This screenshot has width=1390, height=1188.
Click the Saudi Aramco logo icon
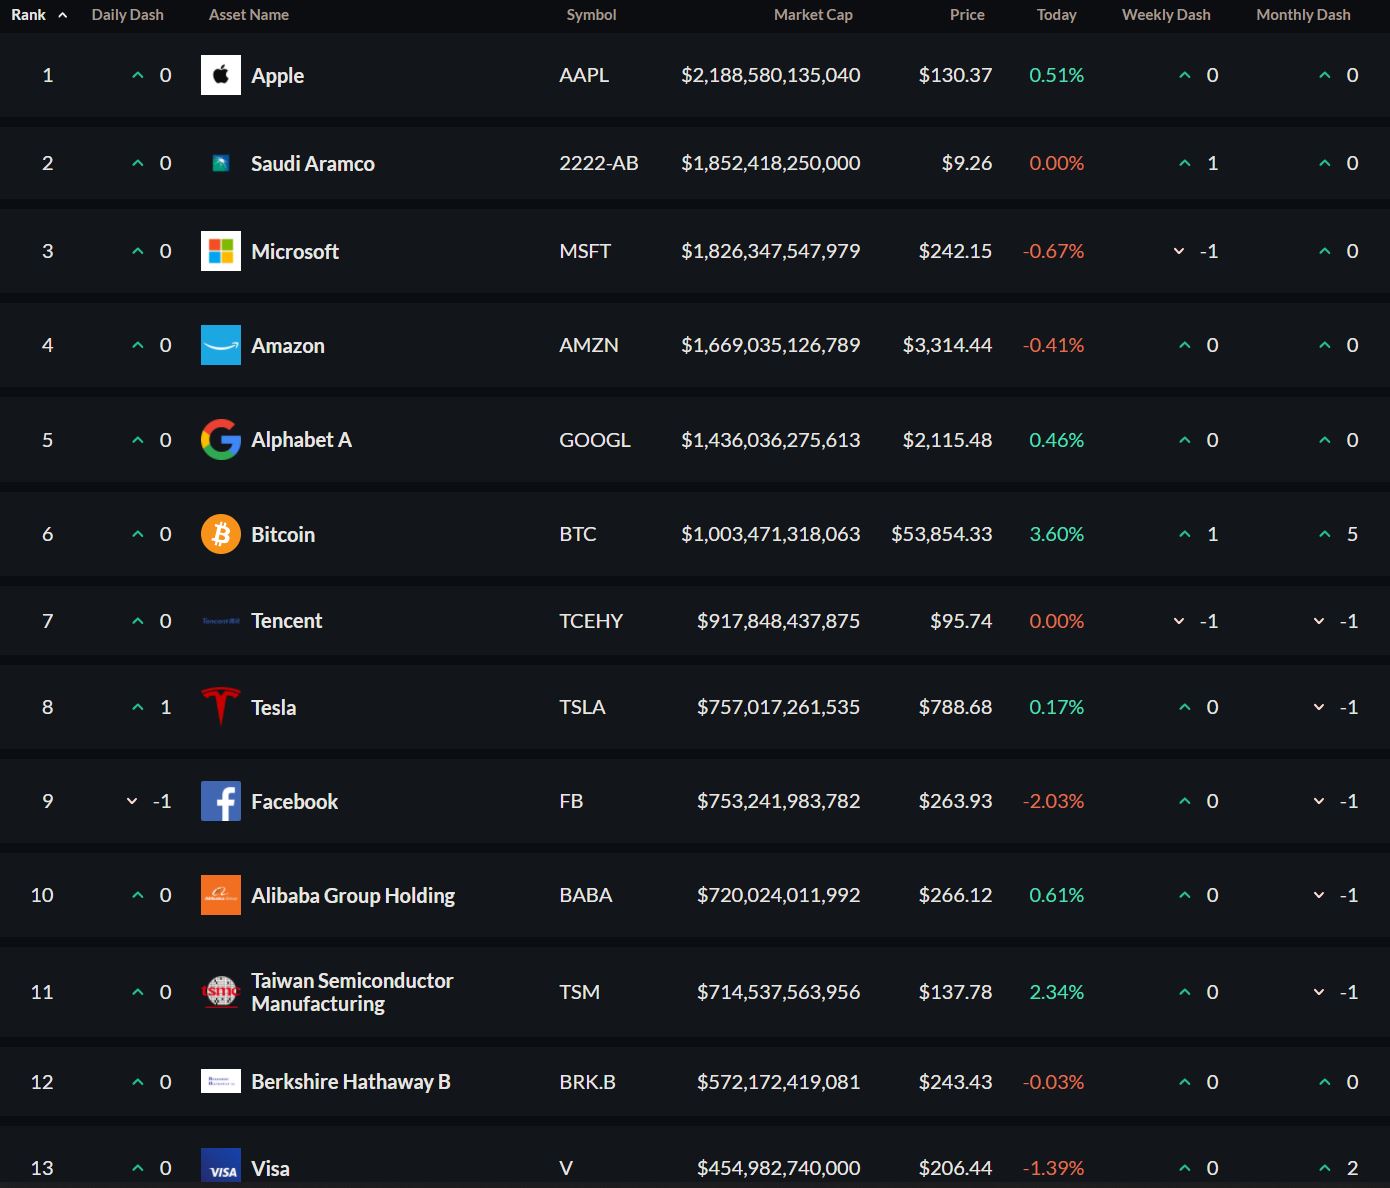(x=221, y=163)
